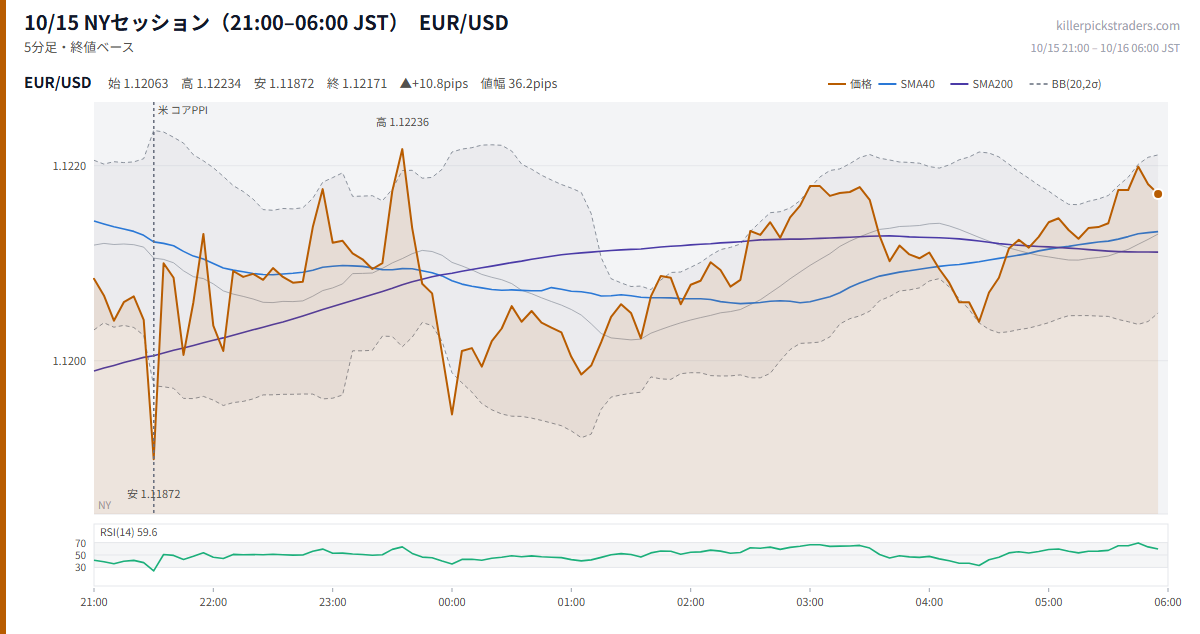The width and height of the screenshot is (1200, 634).
Task: Click the 始 1.12063 open value
Action: click(x=138, y=84)
